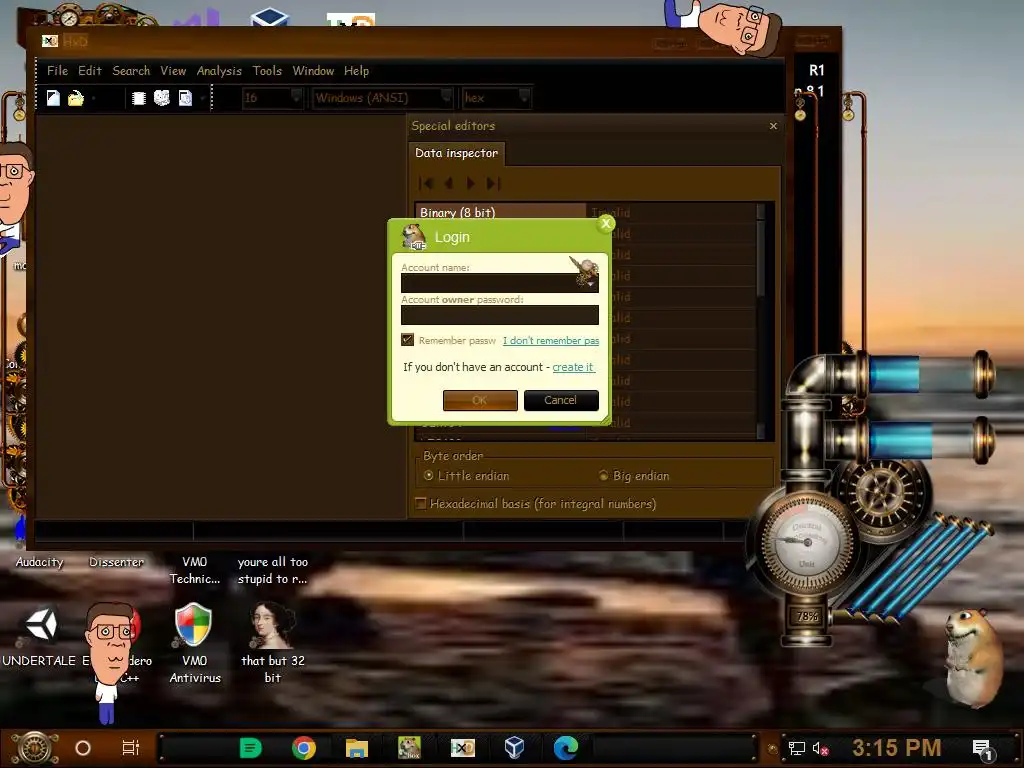Click the Audacity desktop label
1024x768 pixels.
[39, 562]
